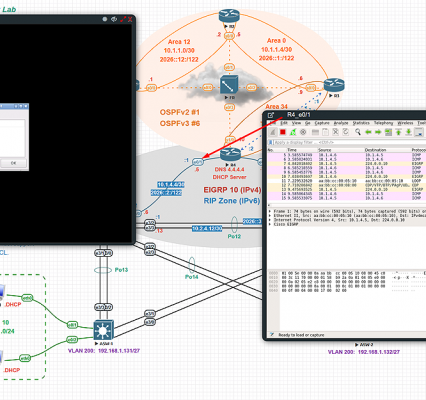
Task: Open the View menu in Wireshark
Action: click(x=296, y=123)
